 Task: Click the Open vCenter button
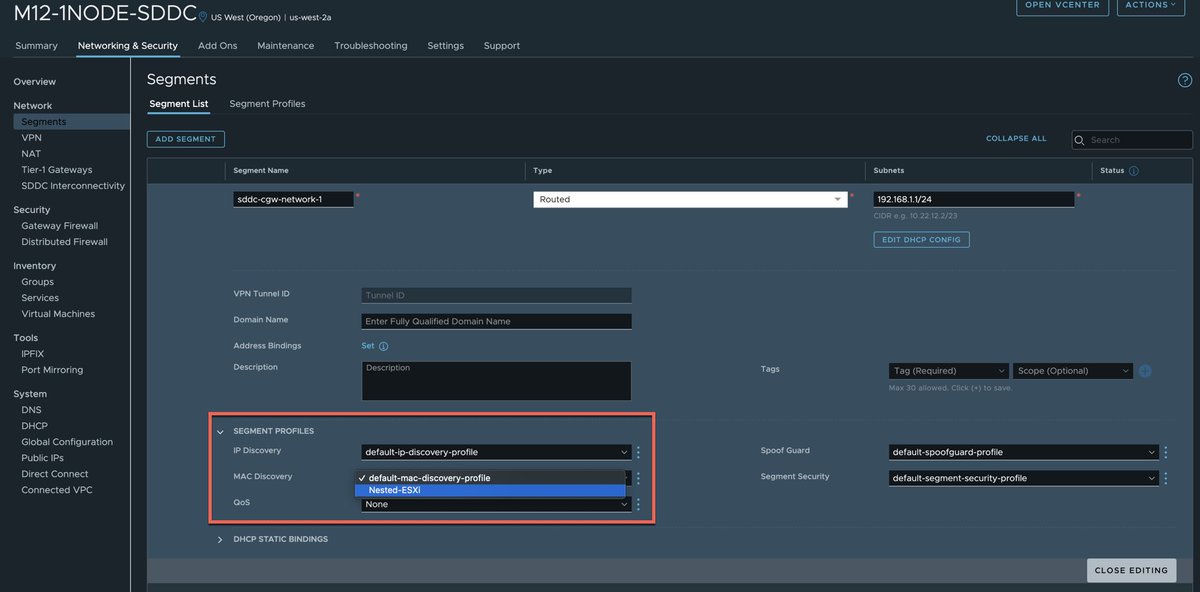[x=1062, y=5]
